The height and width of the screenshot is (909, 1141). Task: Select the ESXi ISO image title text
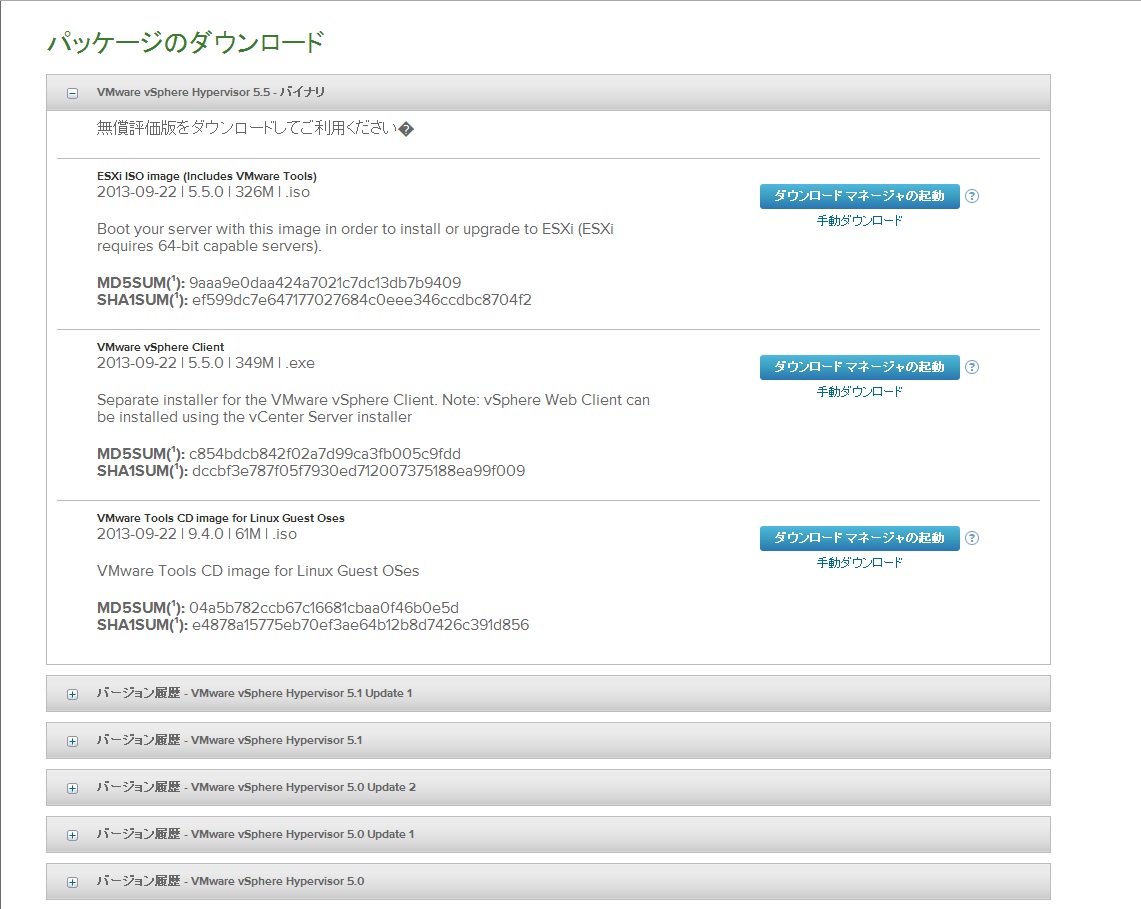click(207, 176)
